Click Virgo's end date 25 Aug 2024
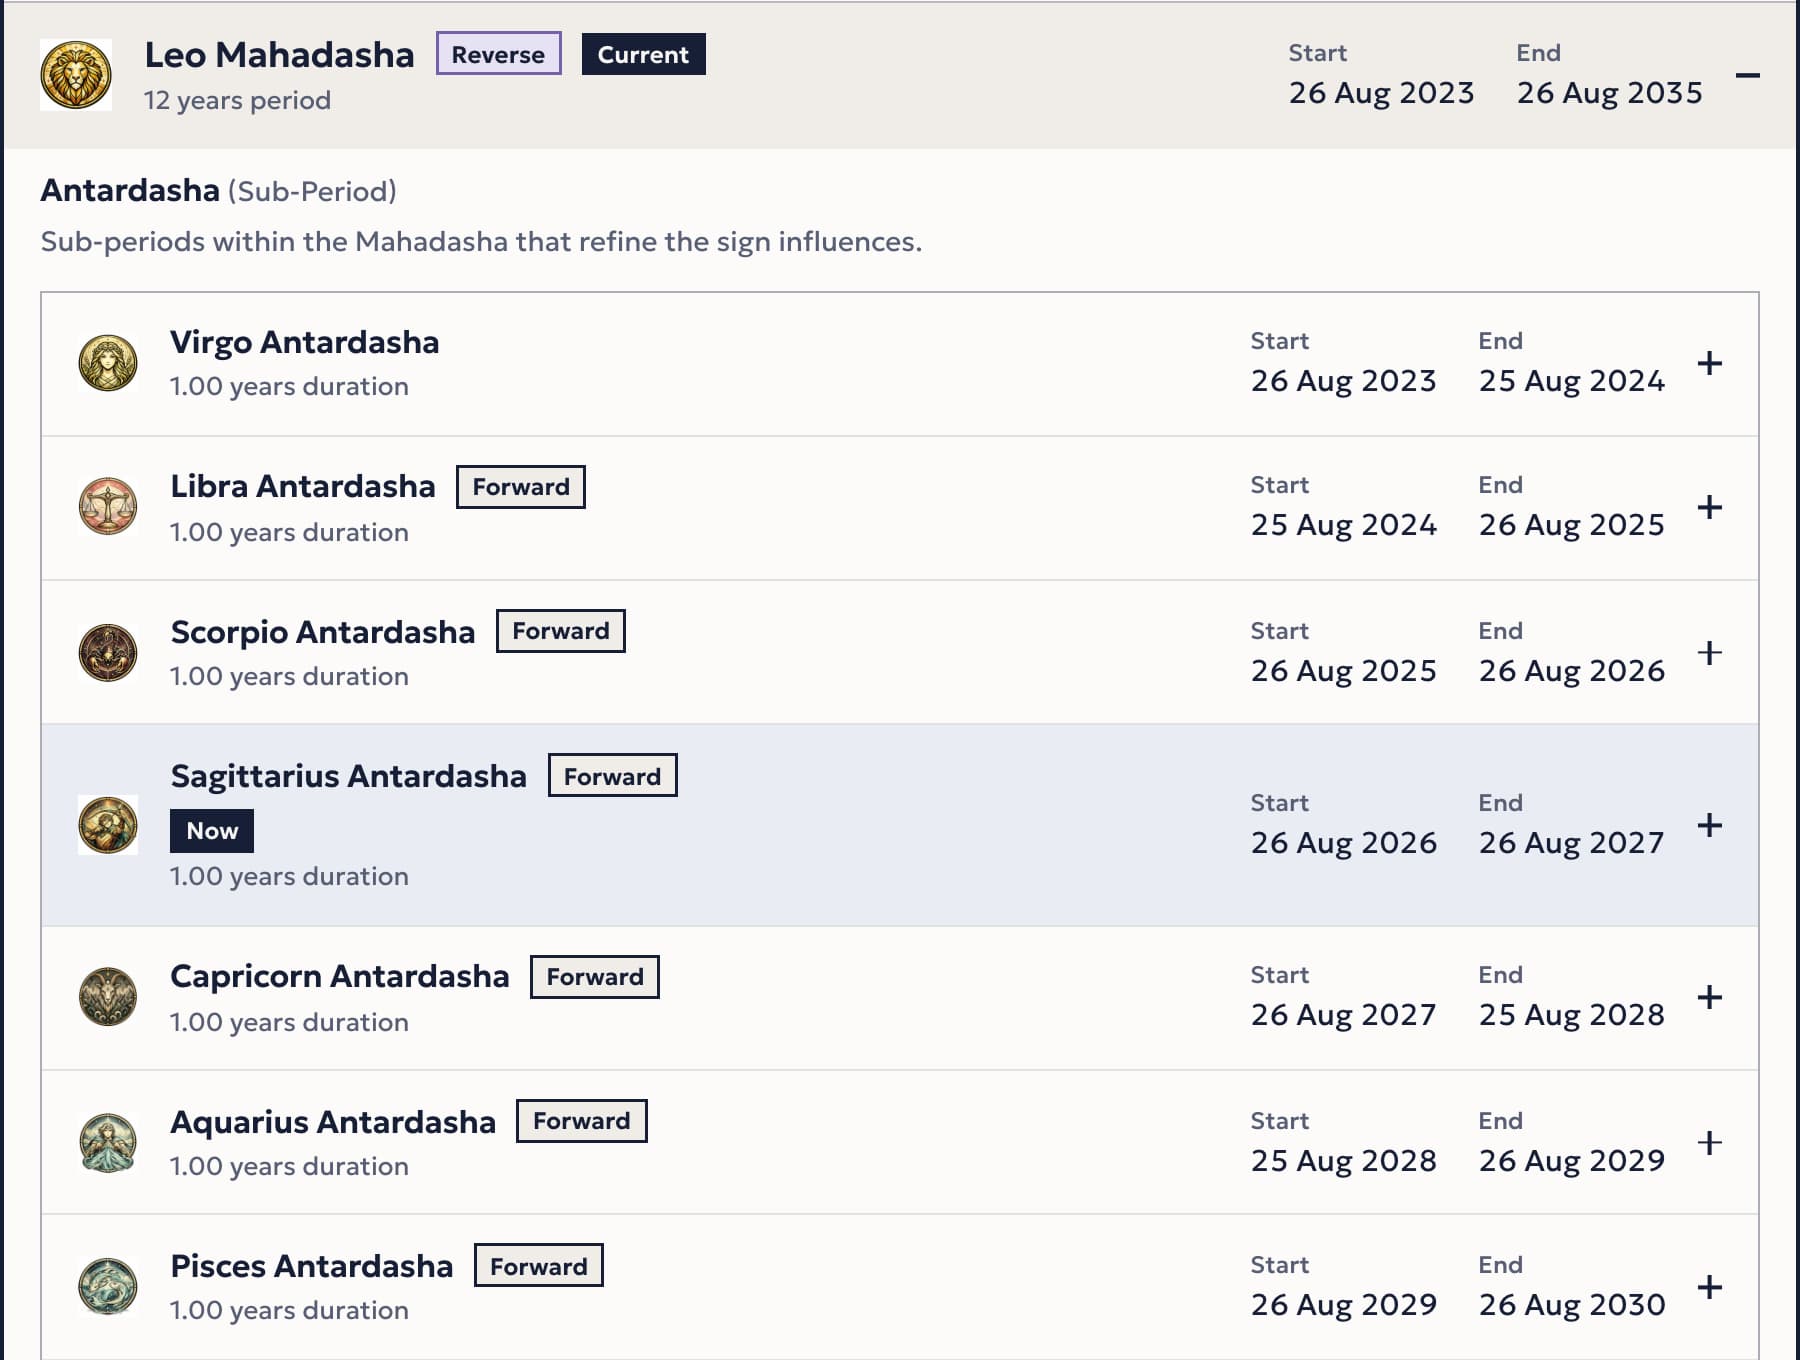 coord(1572,381)
